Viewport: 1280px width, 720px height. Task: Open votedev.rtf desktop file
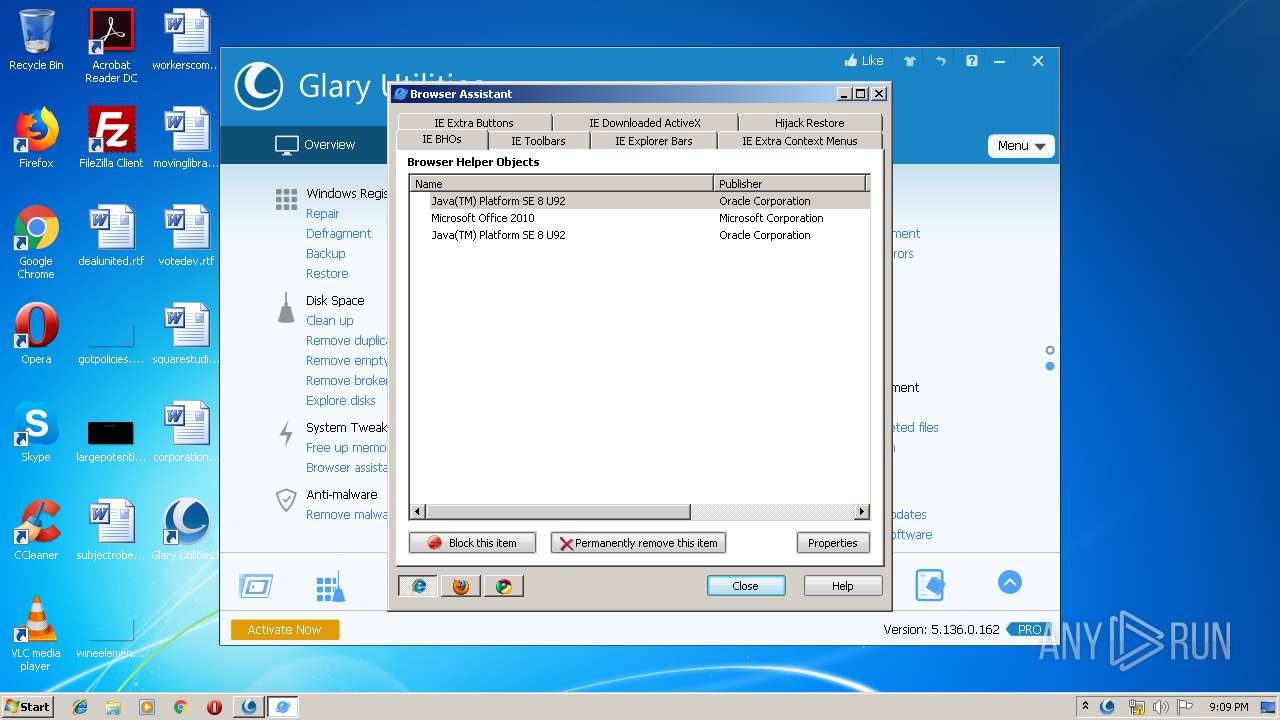[x=186, y=236]
